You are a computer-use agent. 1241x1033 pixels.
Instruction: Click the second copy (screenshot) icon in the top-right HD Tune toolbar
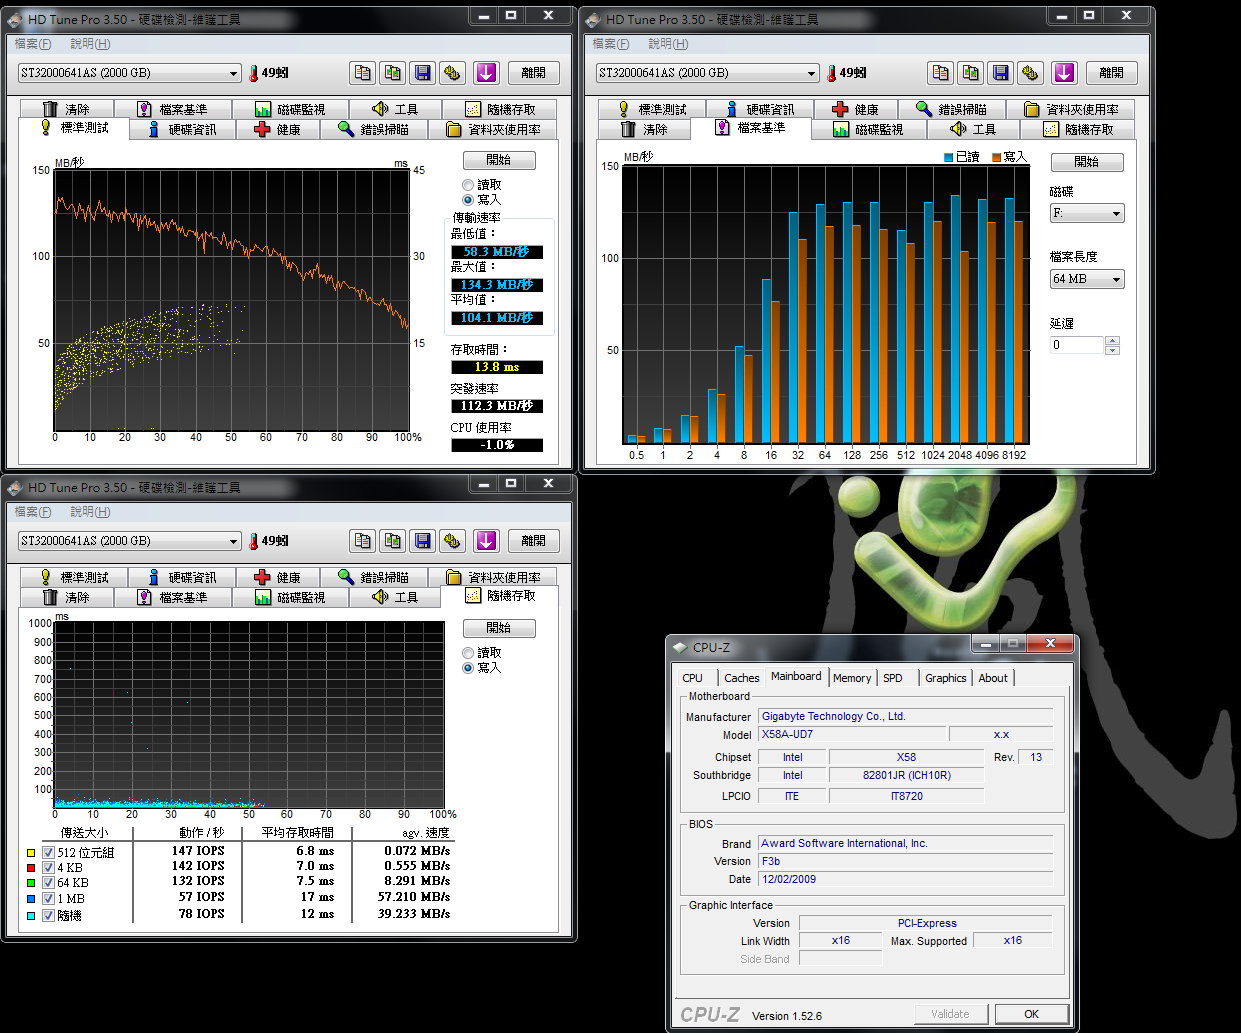(x=971, y=73)
